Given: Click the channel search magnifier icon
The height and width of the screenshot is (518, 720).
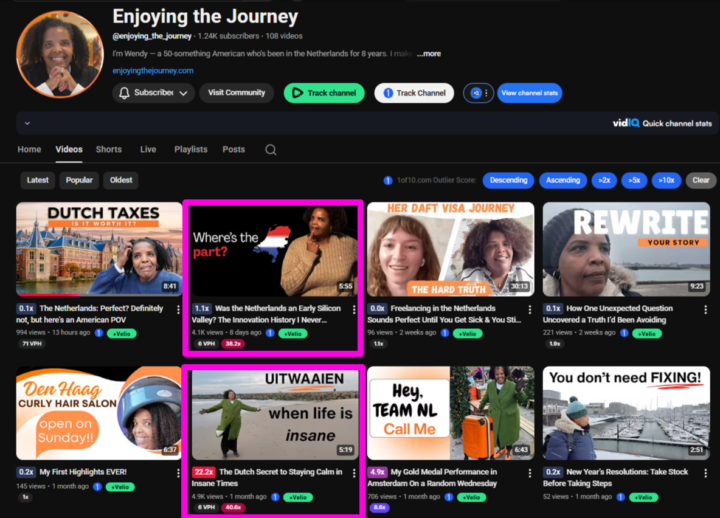Looking at the screenshot, I should click(271, 150).
